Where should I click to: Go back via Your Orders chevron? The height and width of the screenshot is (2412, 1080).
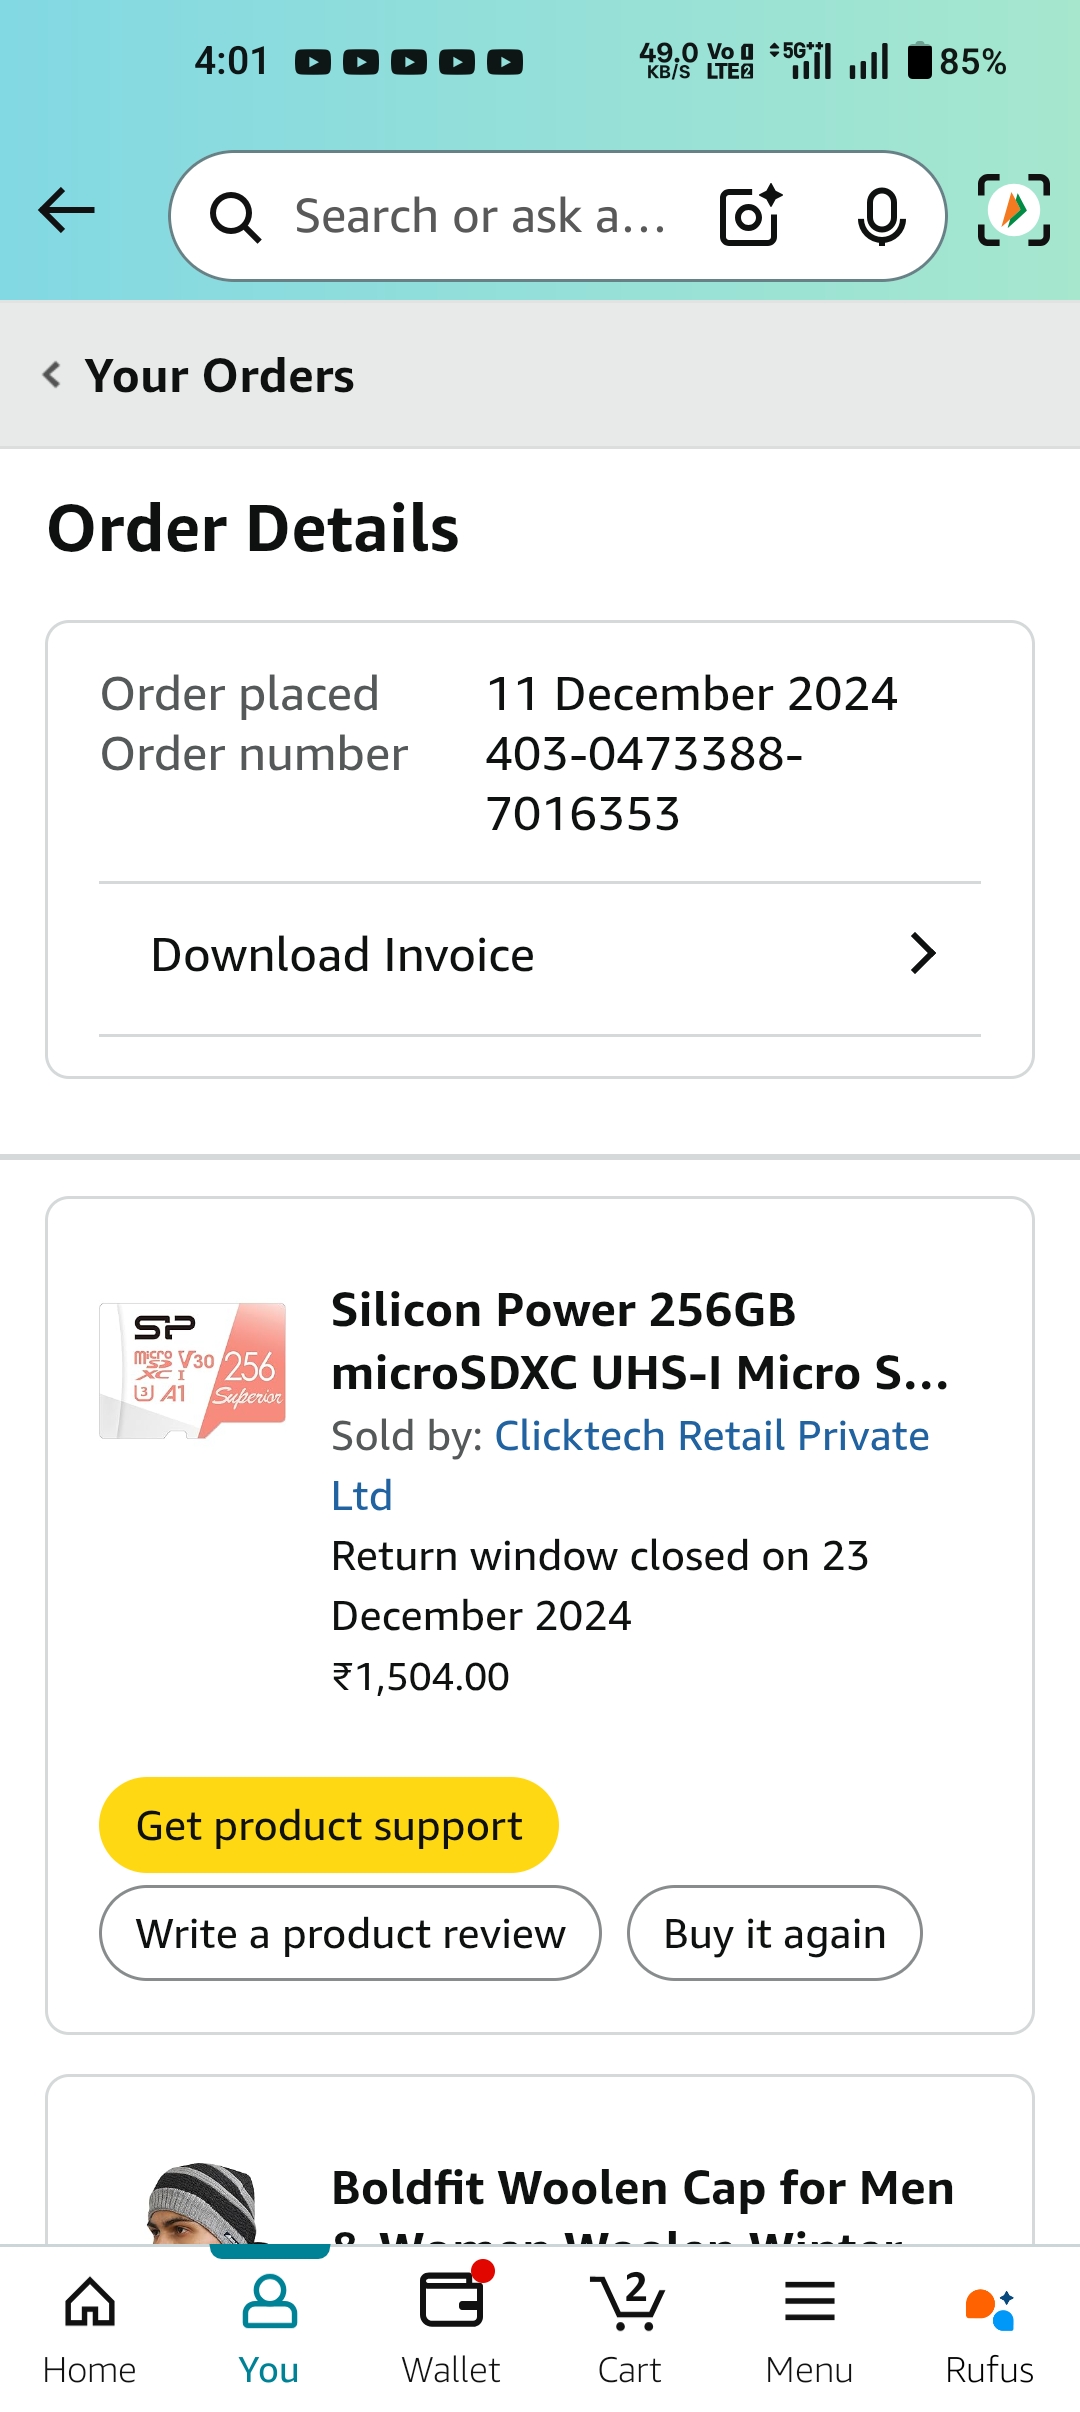tap(53, 375)
